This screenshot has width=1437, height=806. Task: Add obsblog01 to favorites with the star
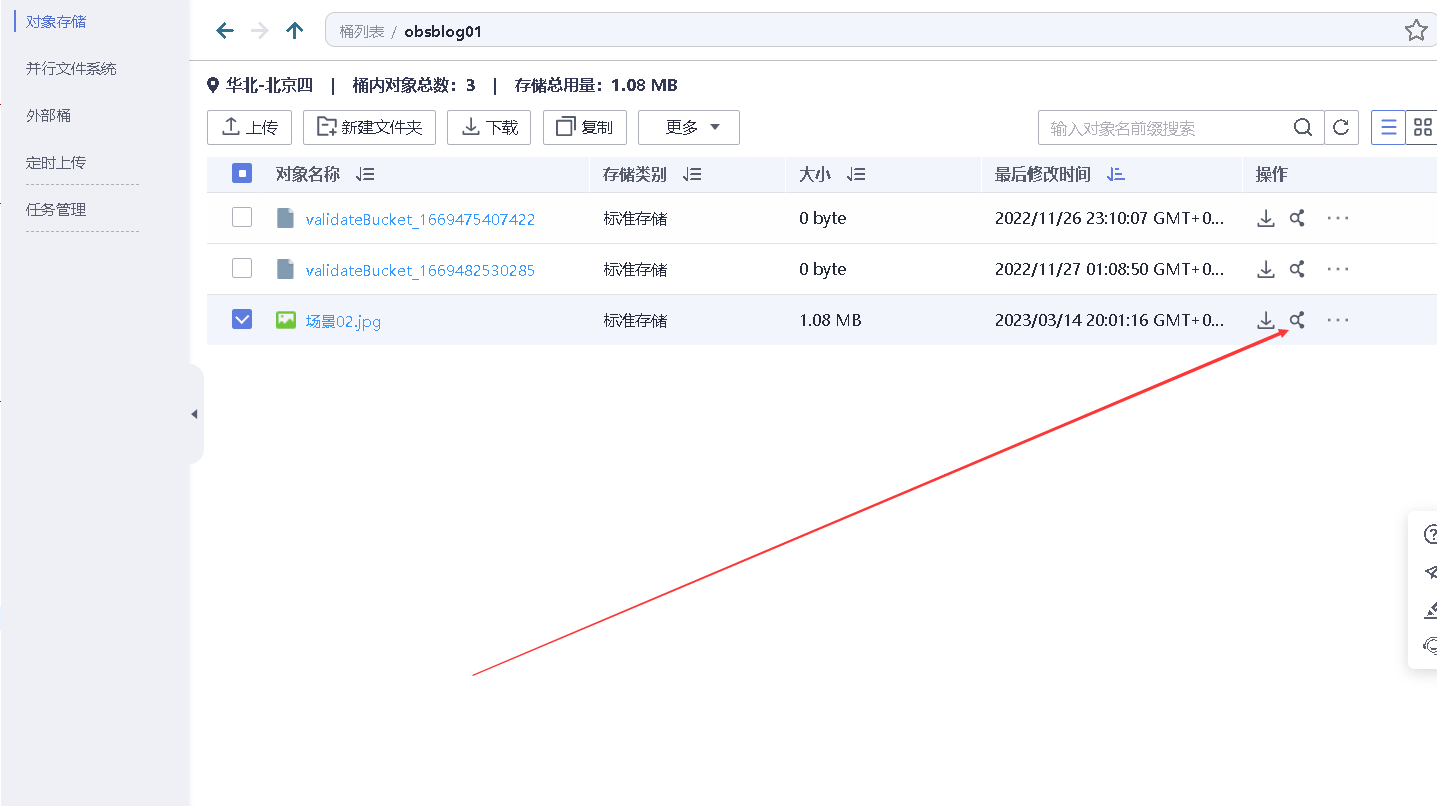(1416, 30)
